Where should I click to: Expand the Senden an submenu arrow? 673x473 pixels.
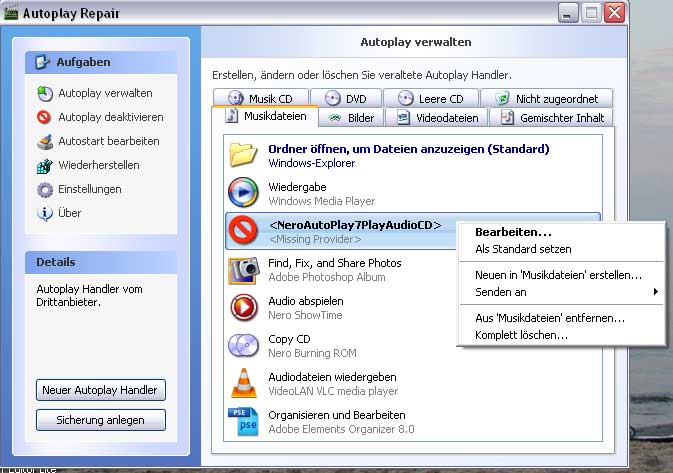tap(655, 292)
